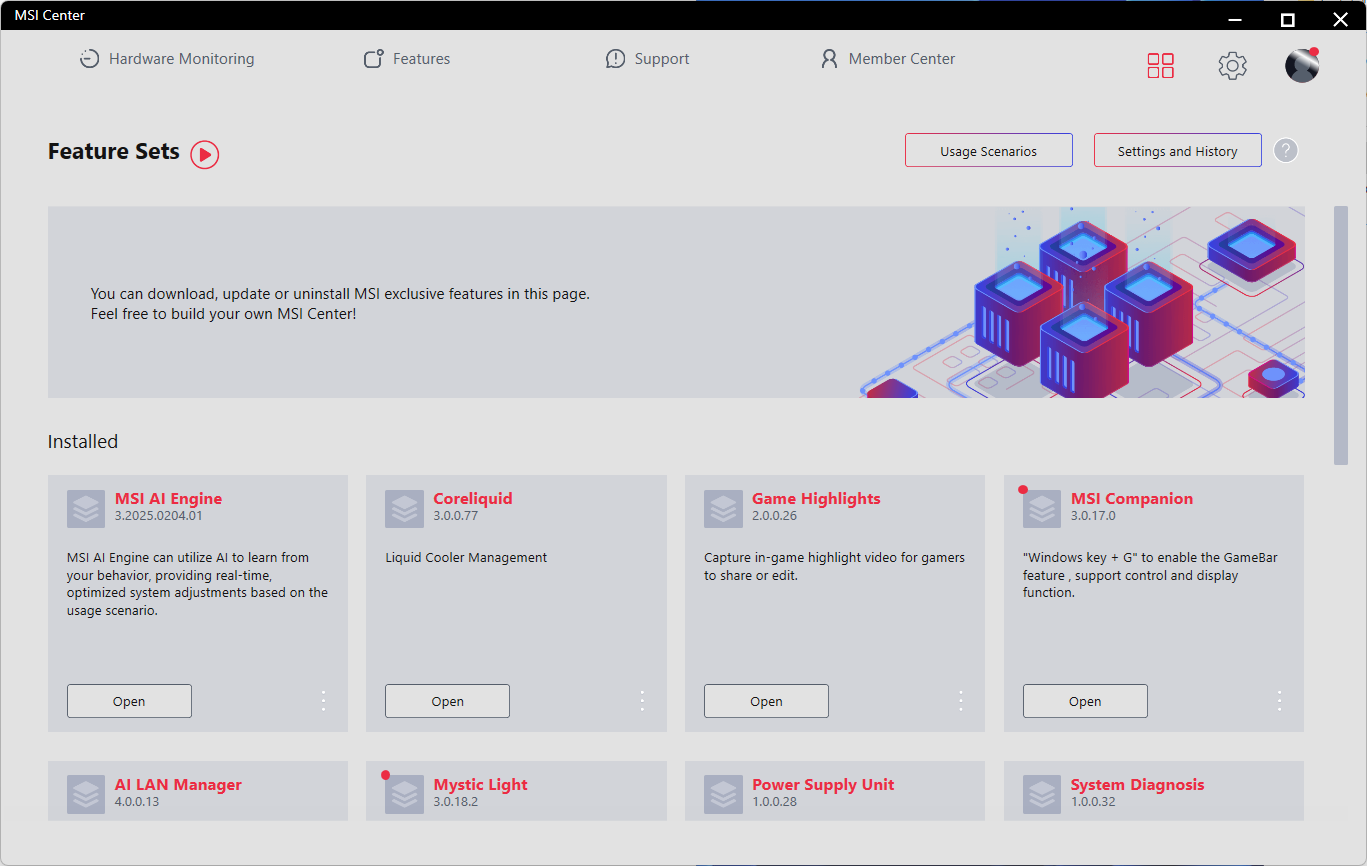Expand the Game Highlights three-dot menu
This screenshot has height=866, width=1367.
coord(961,701)
